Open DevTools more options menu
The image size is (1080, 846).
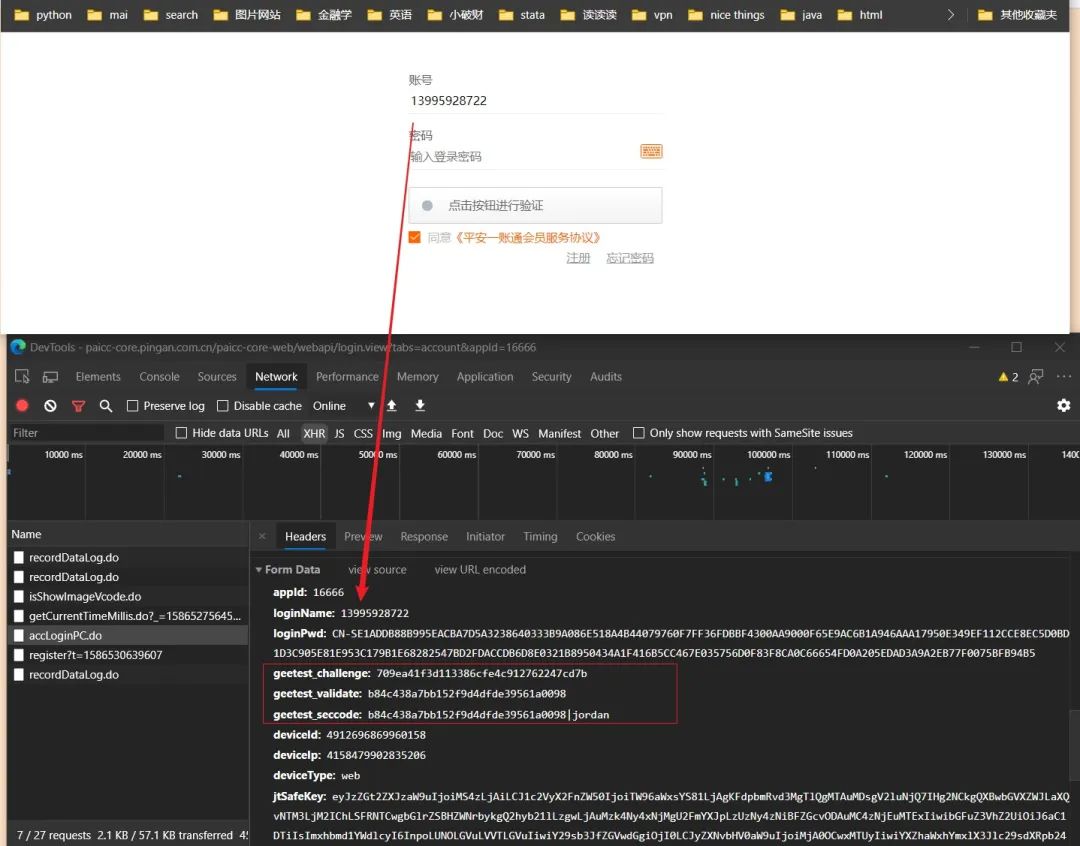coord(1064,376)
